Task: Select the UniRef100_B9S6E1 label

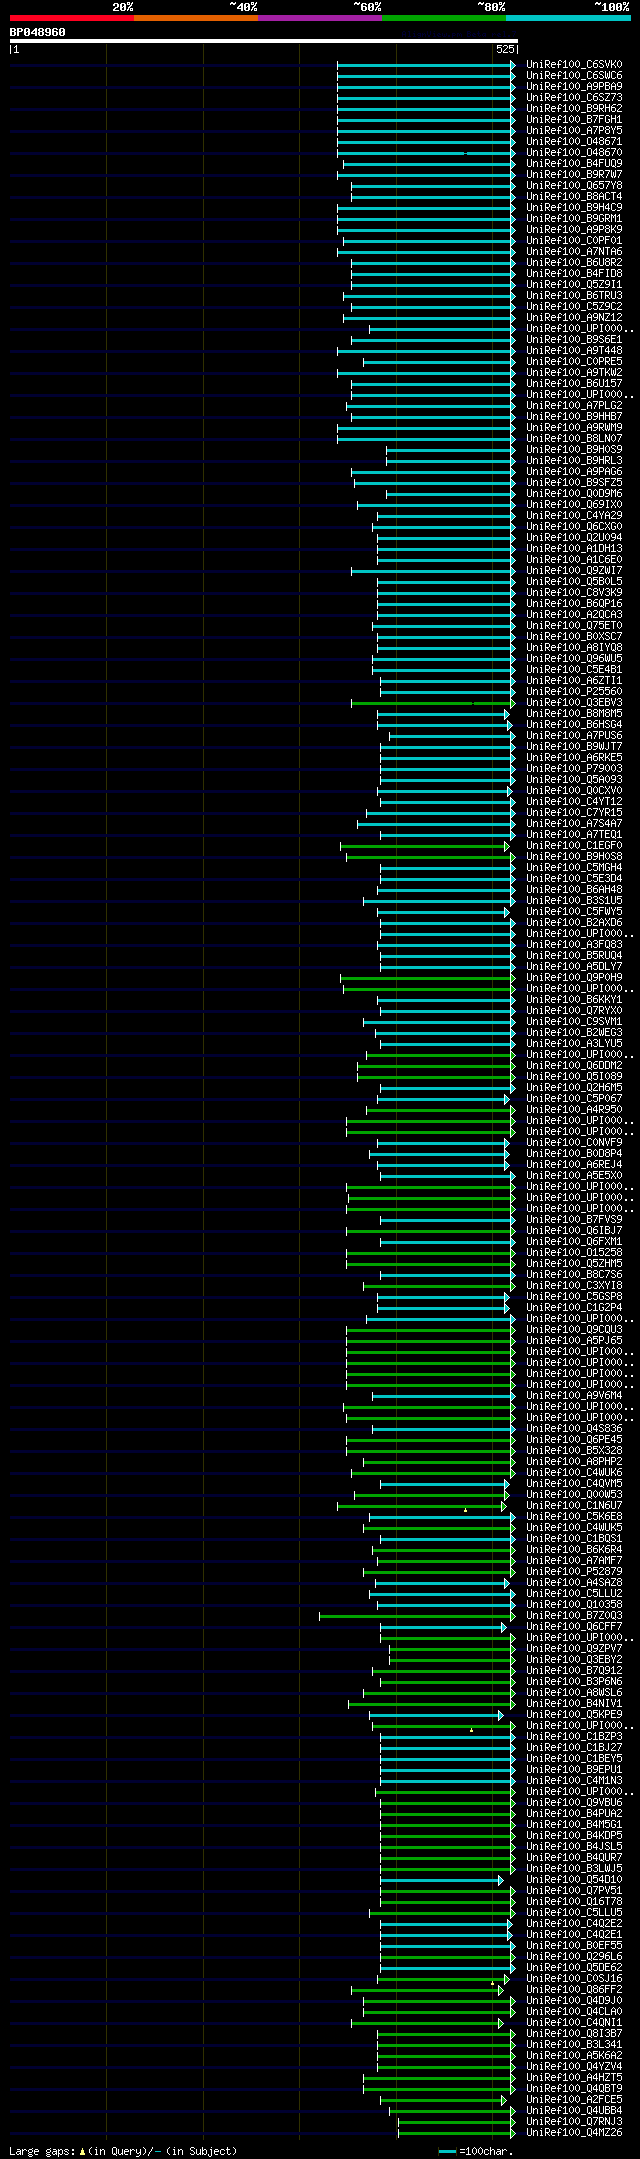Action: click(574, 340)
